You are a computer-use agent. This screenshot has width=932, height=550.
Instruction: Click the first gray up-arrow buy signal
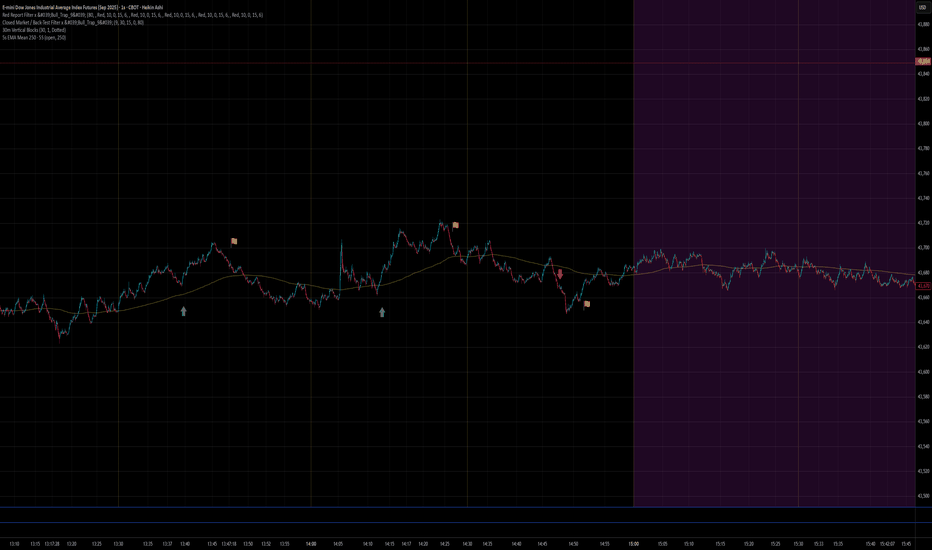(184, 311)
